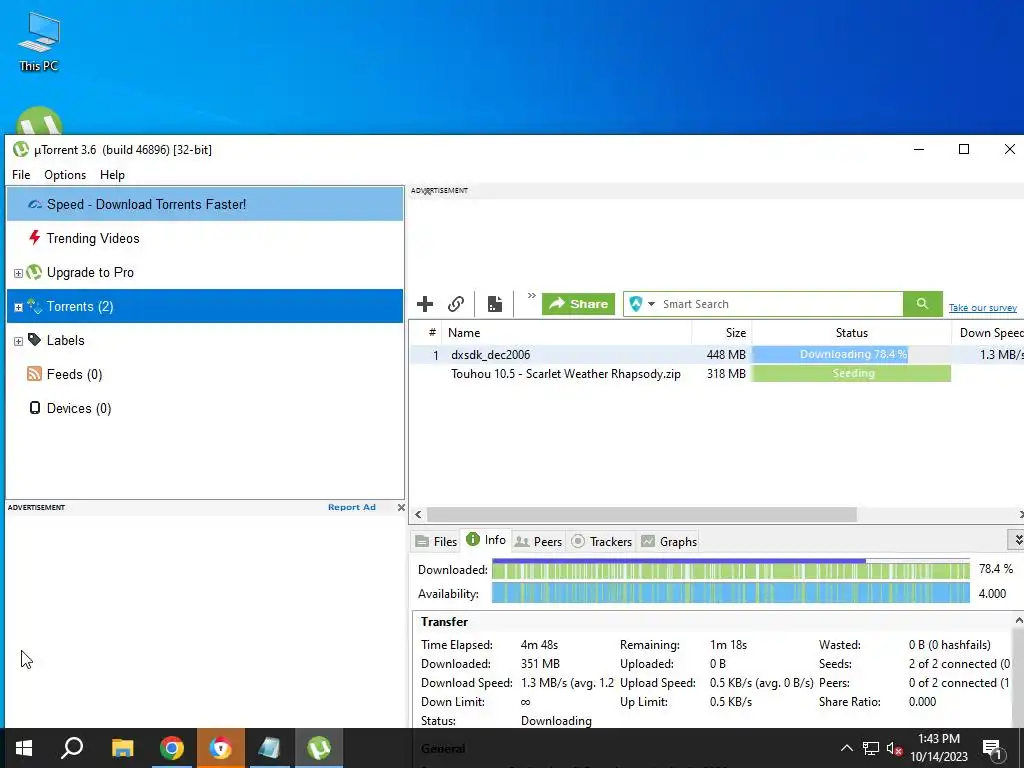Open the This PC desktop icon
Image resolution: width=1024 pixels, height=768 pixels.
tap(39, 41)
